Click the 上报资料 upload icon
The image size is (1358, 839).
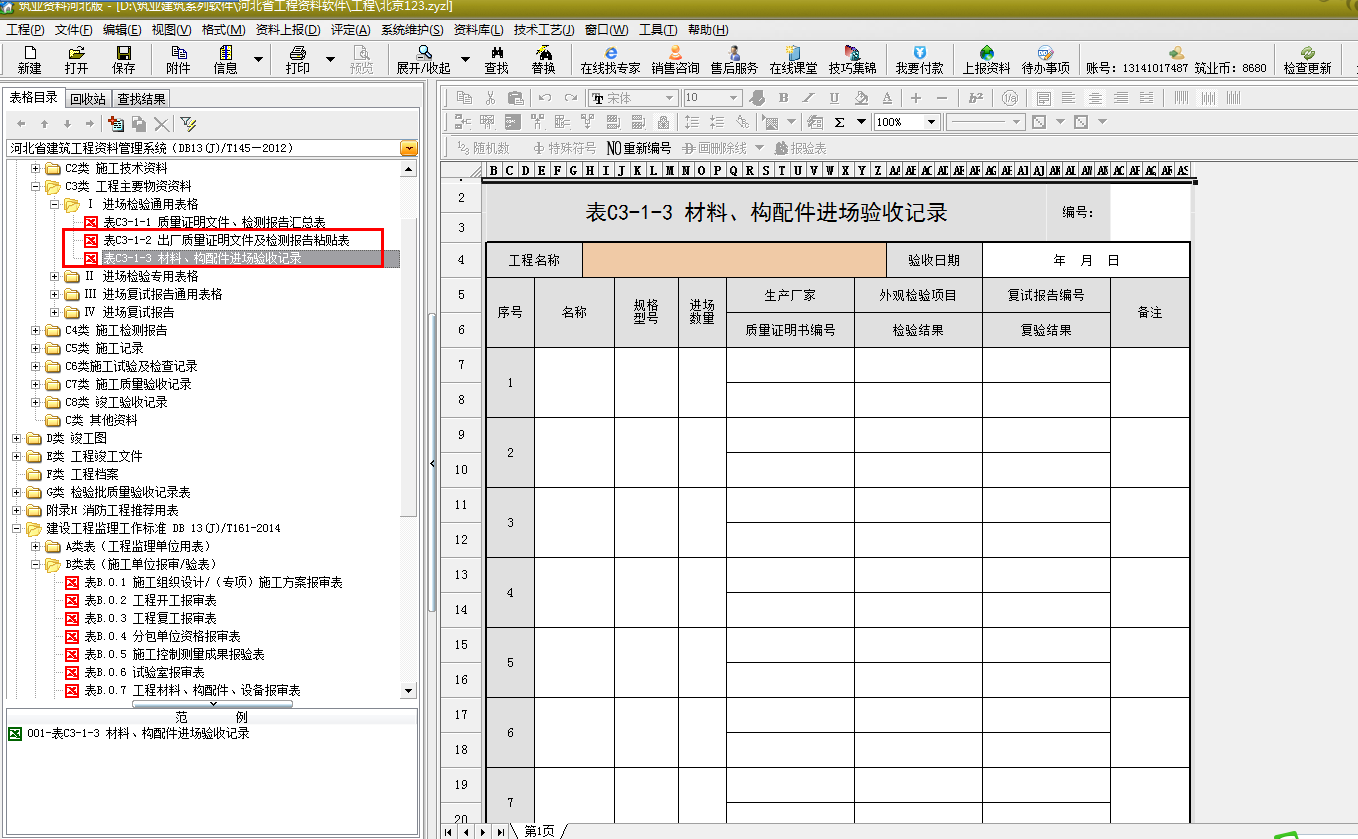point(986,59)
